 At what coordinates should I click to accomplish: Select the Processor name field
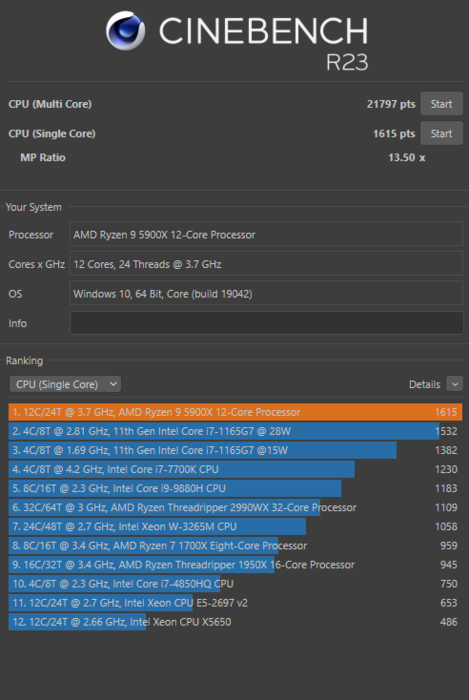[x=266, y=234]
